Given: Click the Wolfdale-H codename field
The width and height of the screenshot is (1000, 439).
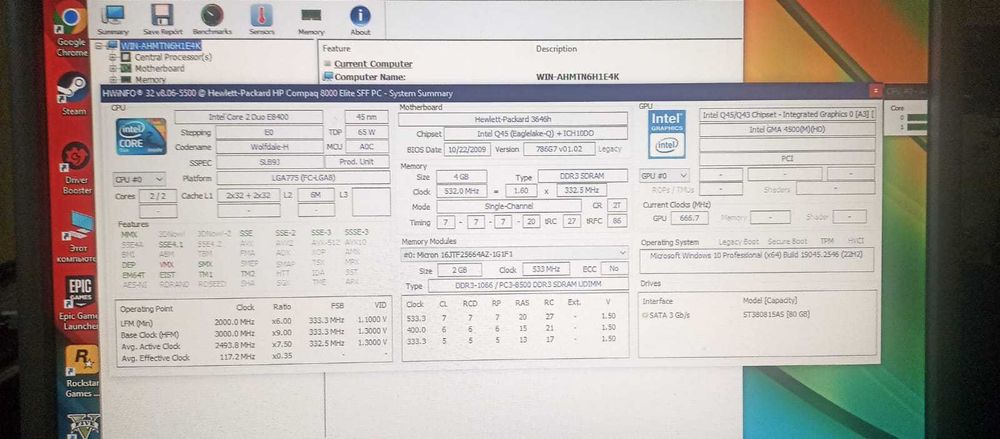Looking at the screenshot, I should [x=269, y=147].
